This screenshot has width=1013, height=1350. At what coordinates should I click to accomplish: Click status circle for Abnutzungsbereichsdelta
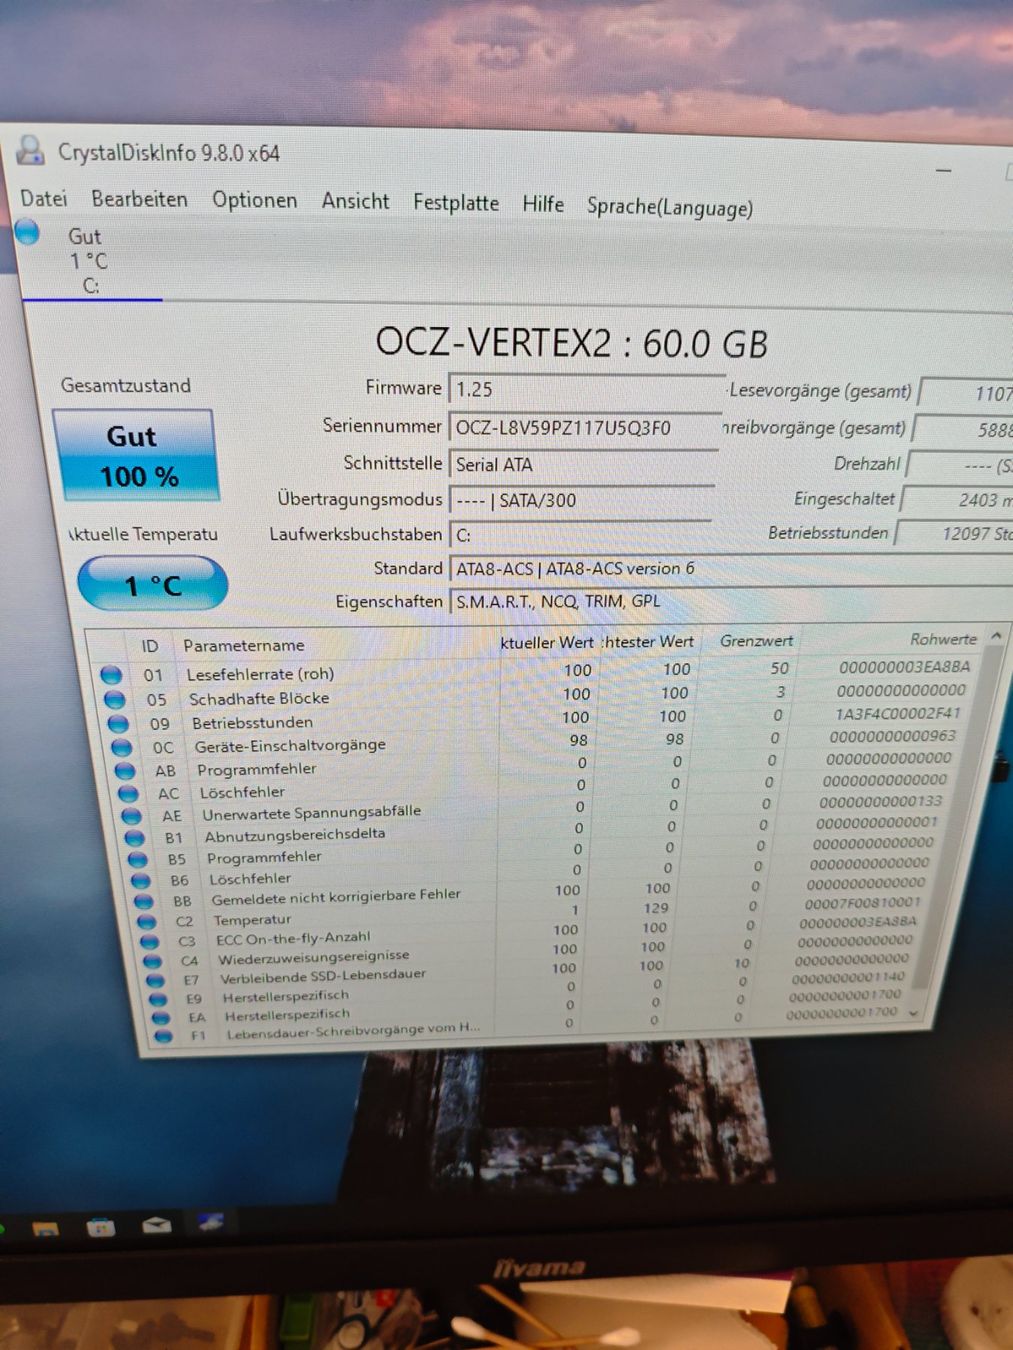[135, 838]
